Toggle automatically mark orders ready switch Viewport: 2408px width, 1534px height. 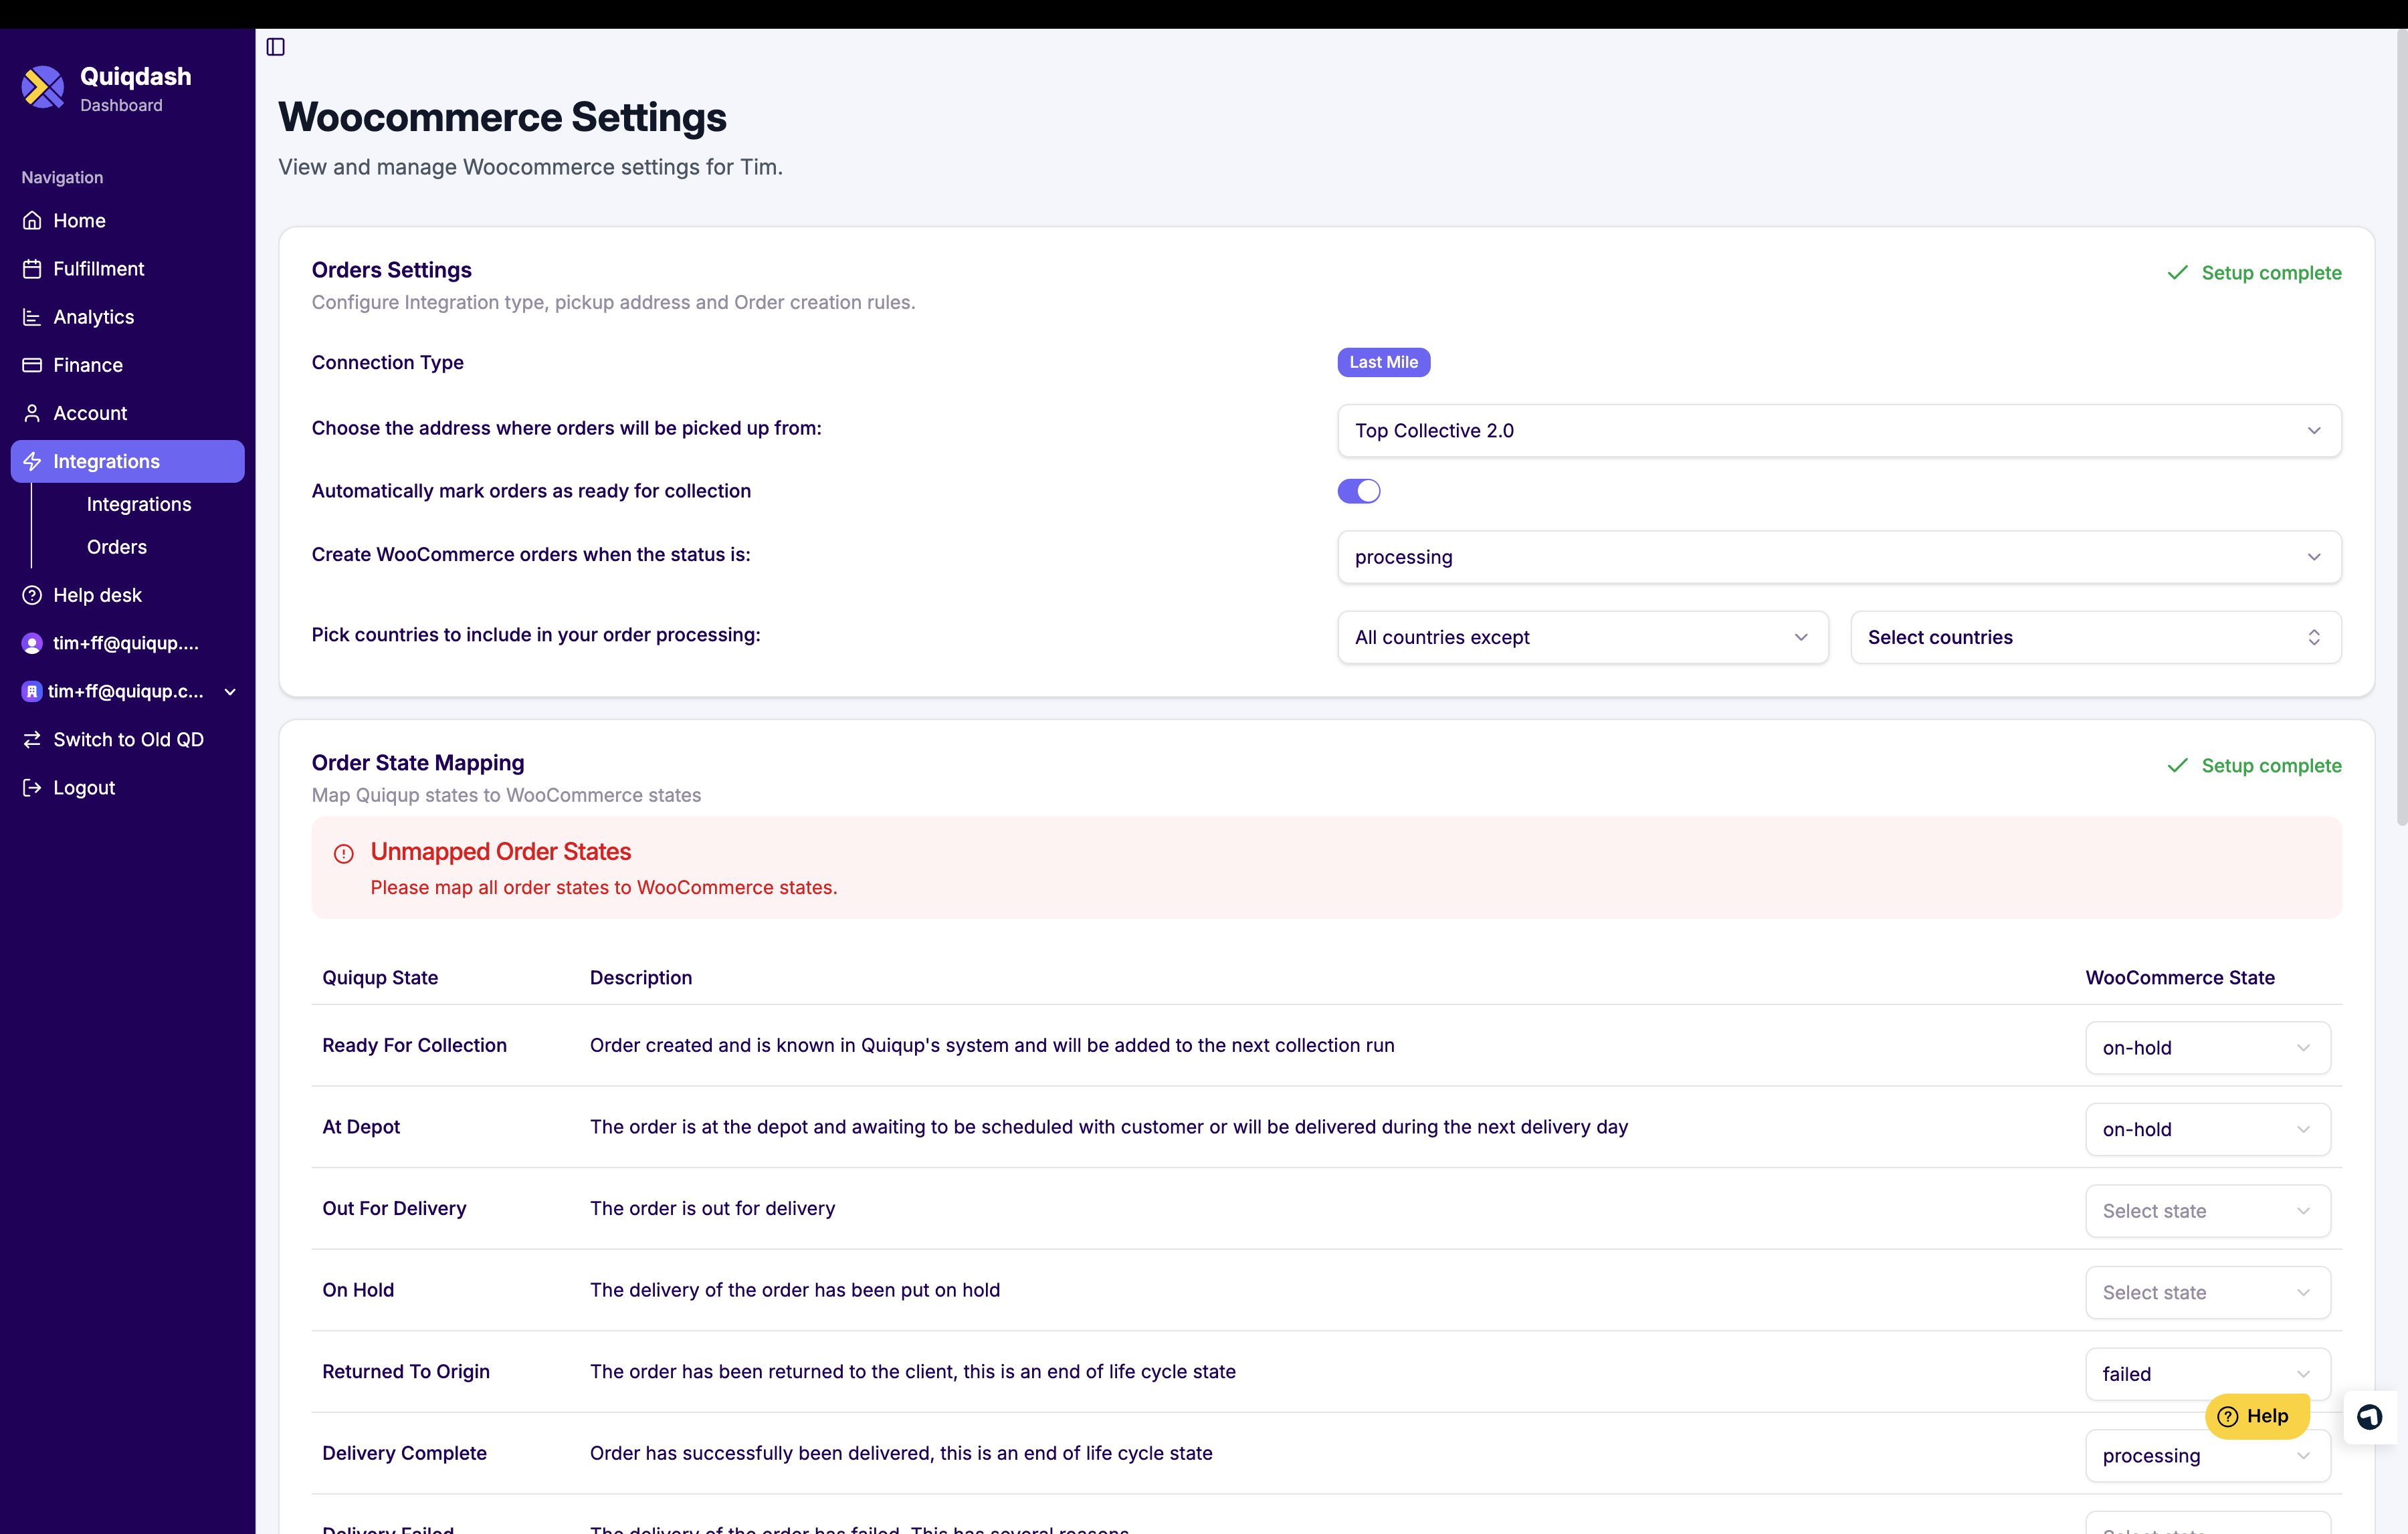point(1358,491)
